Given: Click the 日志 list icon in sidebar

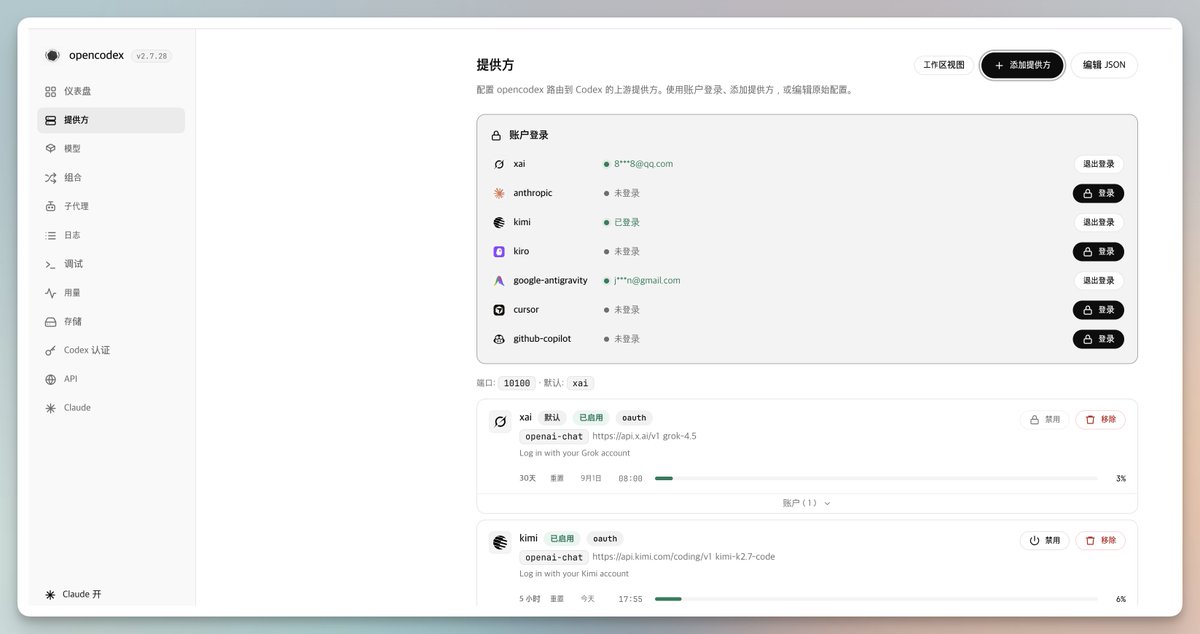Looking at the screenshot, I should (x=51, y=236).
